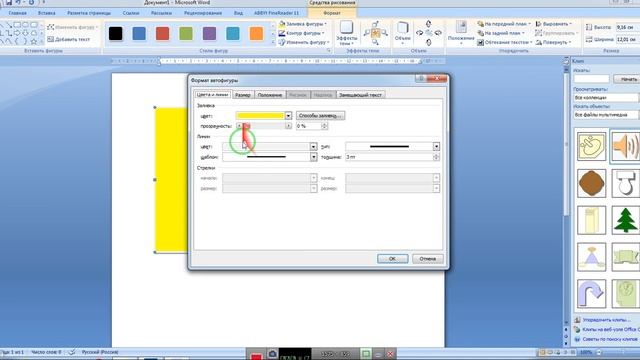
Task: Select the green tree clip thumbnail
Action: pyautogui.click(x=625, y=220)
